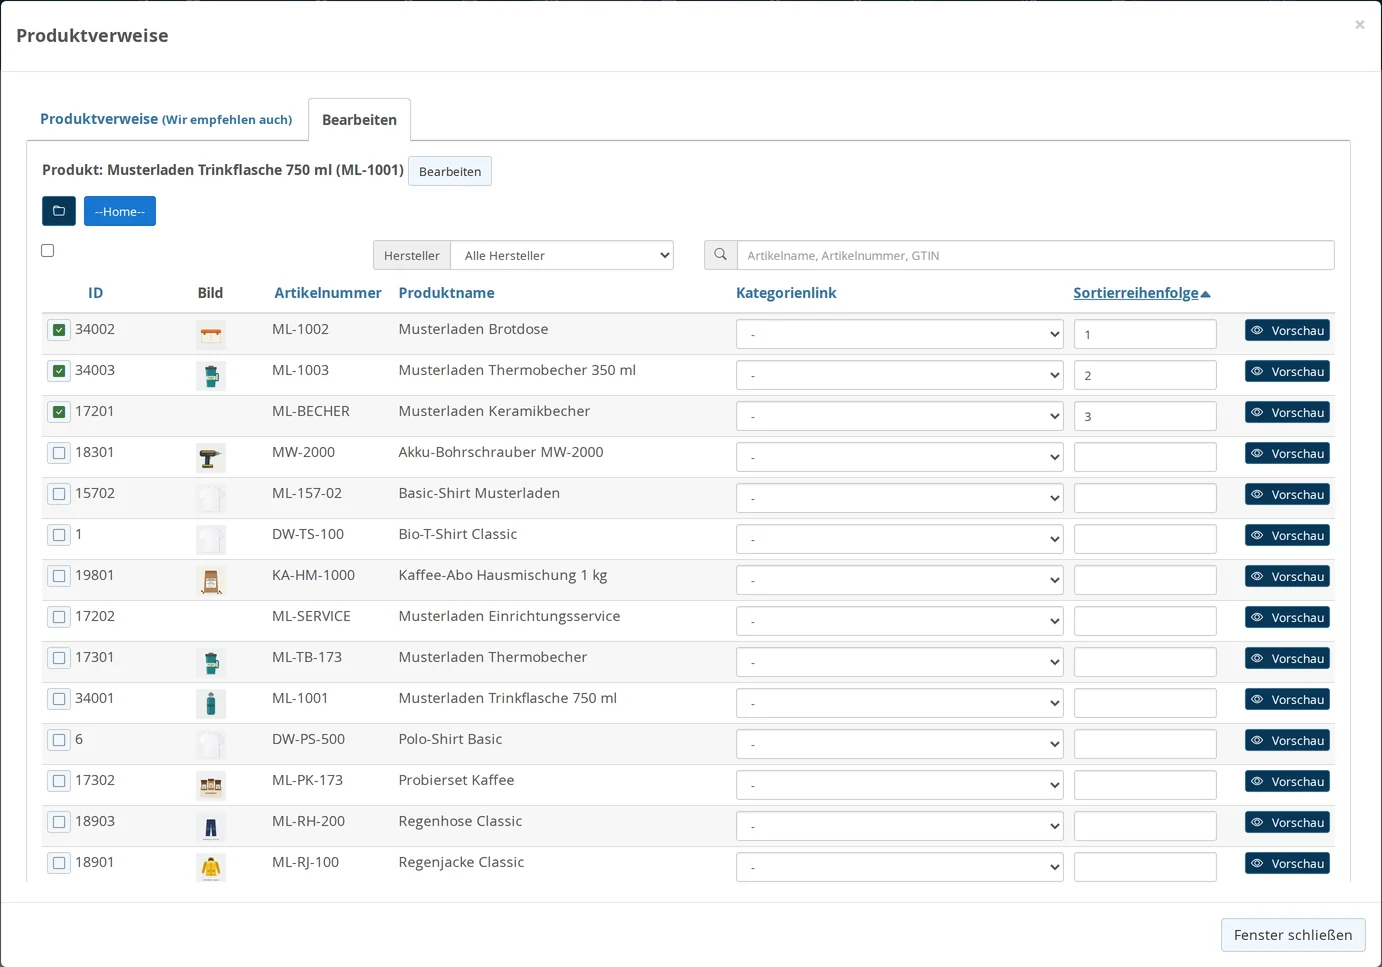Click the Thermobecher 350 ml thumbnail
Viewport: 1382px width, 967px height.
(x=211, y=376)
